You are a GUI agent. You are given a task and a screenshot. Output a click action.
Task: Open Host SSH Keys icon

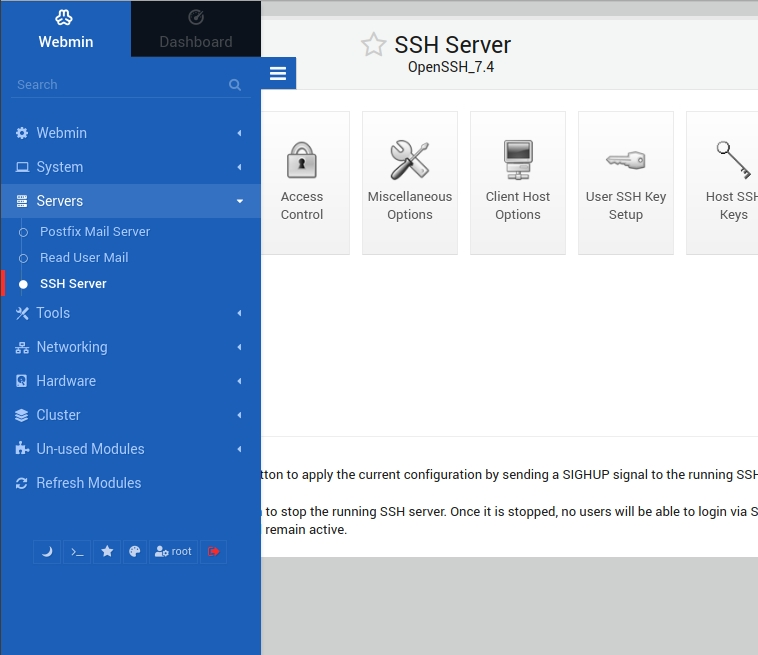pos(733,160)
